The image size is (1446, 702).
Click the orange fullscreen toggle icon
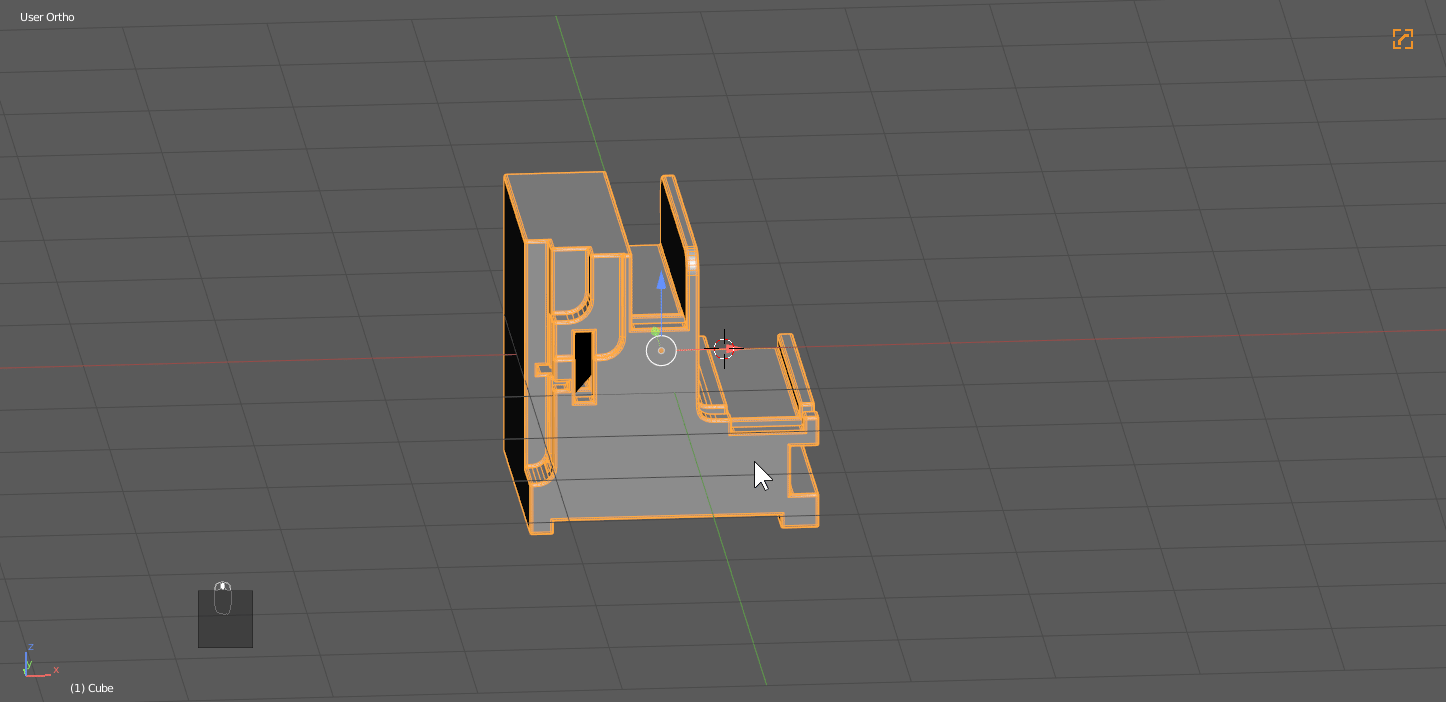(x=1402, y=39)
